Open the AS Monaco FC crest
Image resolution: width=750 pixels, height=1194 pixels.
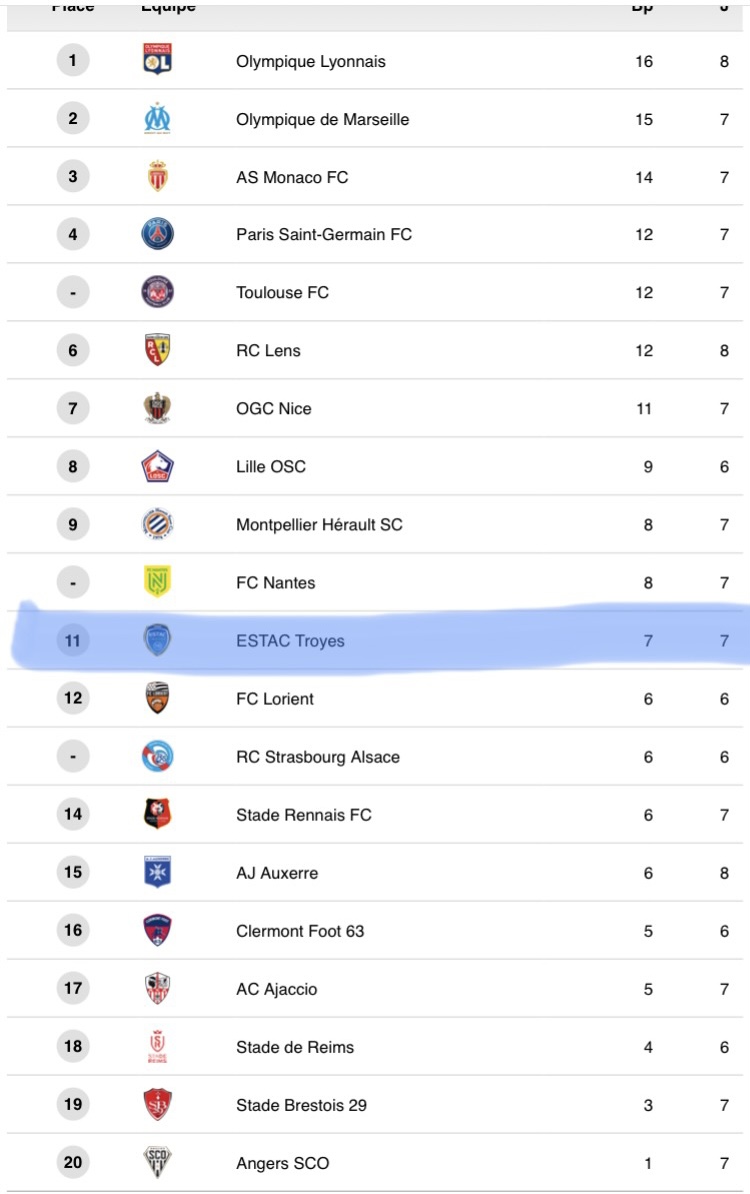click(x=158, y=176)
